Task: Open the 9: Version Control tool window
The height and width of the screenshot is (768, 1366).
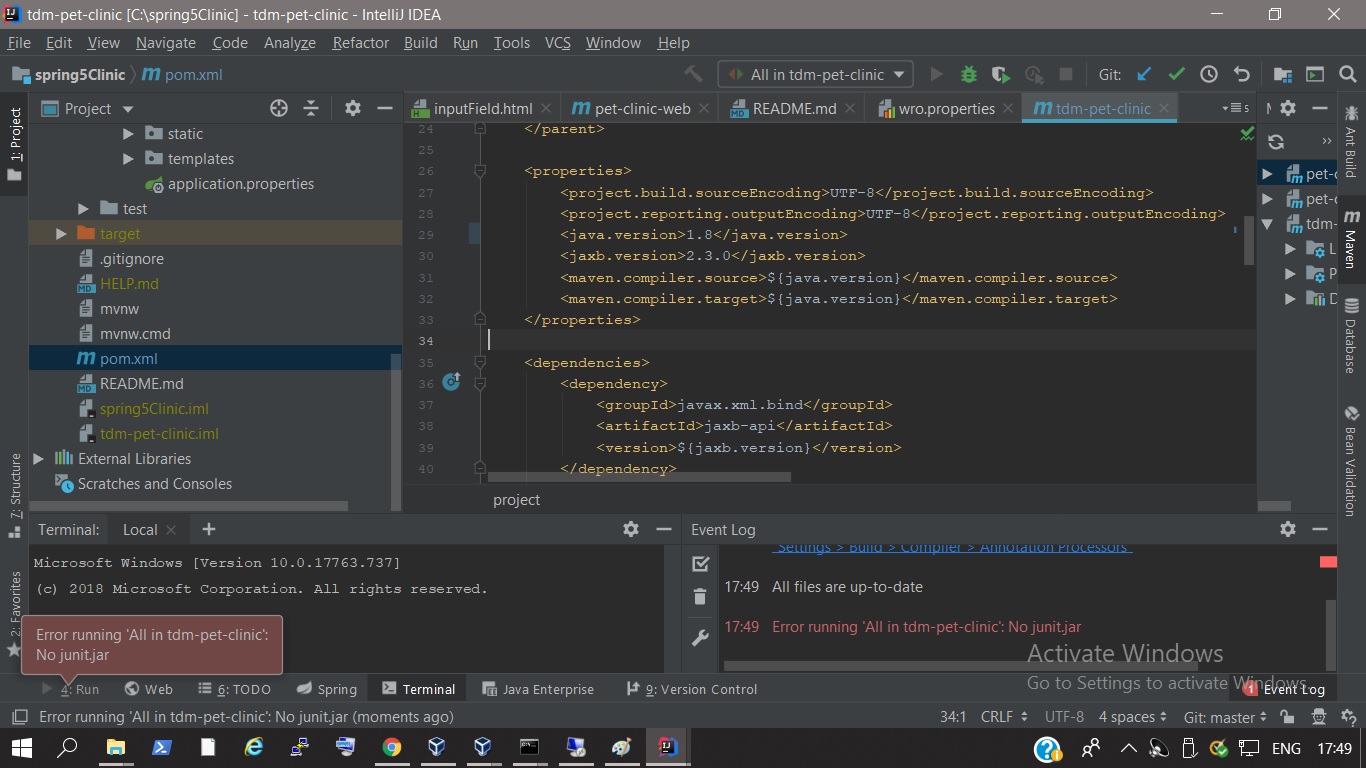Action: coord(691,689)
